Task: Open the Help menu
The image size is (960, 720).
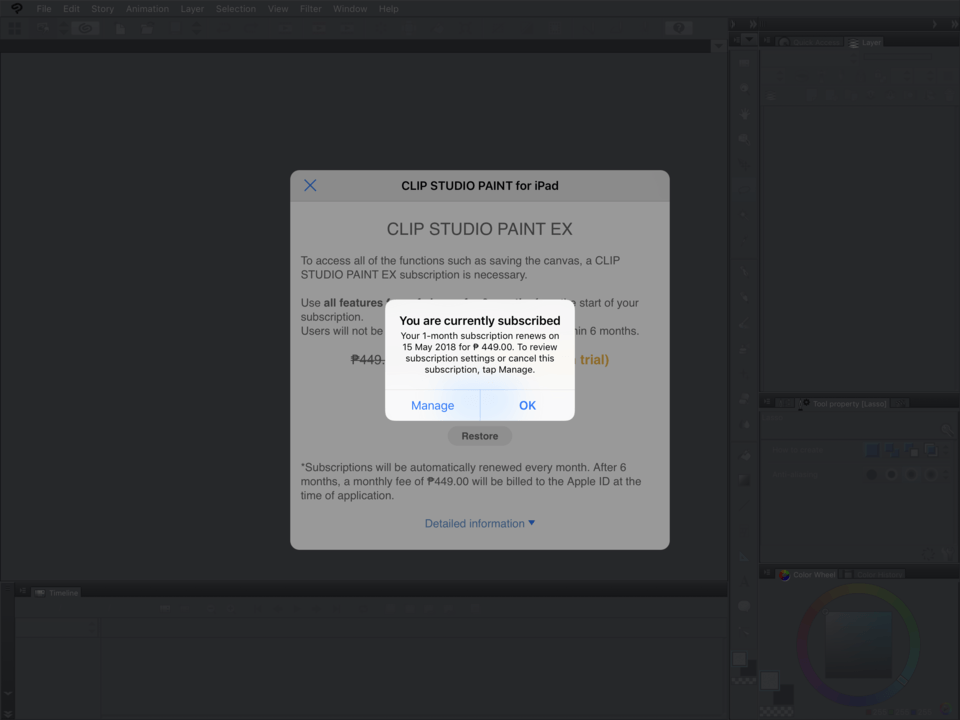Action: [388, 9]
